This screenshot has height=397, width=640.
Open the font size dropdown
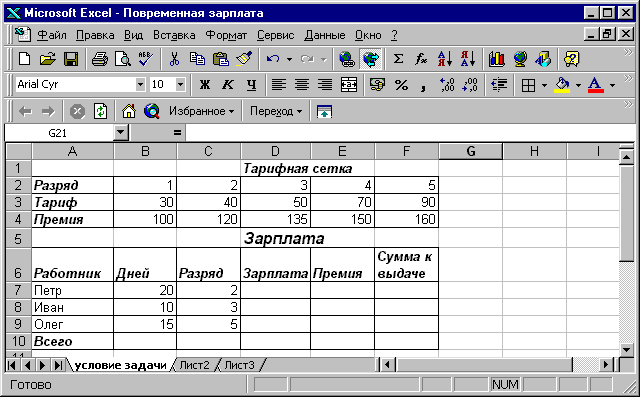coord(180,85)
